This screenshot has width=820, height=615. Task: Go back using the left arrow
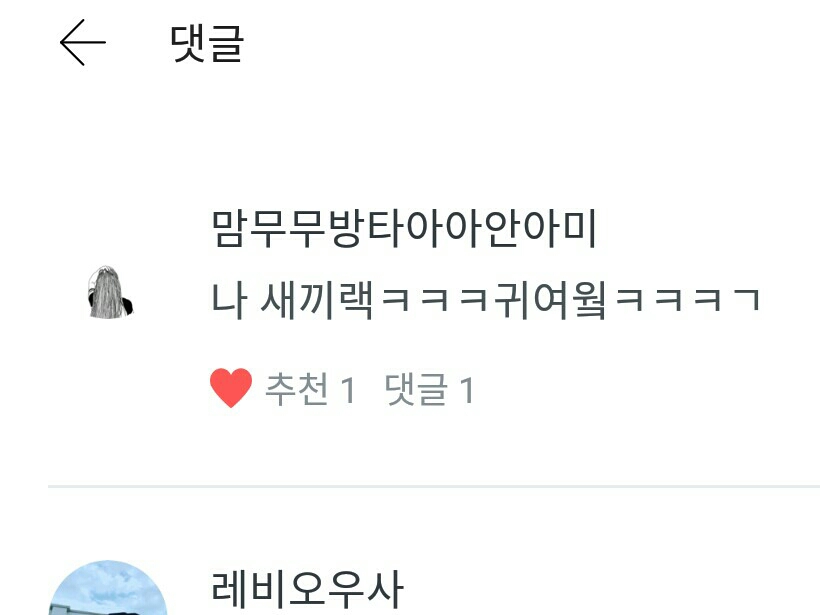click(83, 42)
